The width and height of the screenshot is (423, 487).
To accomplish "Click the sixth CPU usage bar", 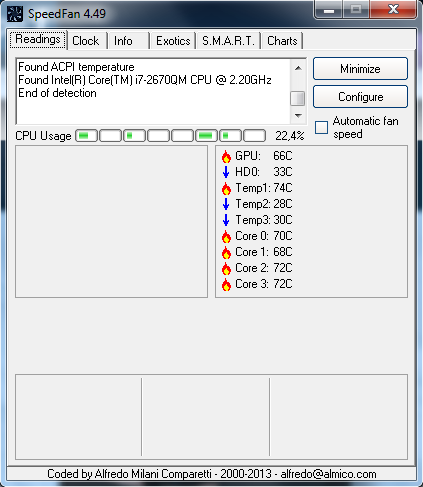I will click(x=207, y=136).
